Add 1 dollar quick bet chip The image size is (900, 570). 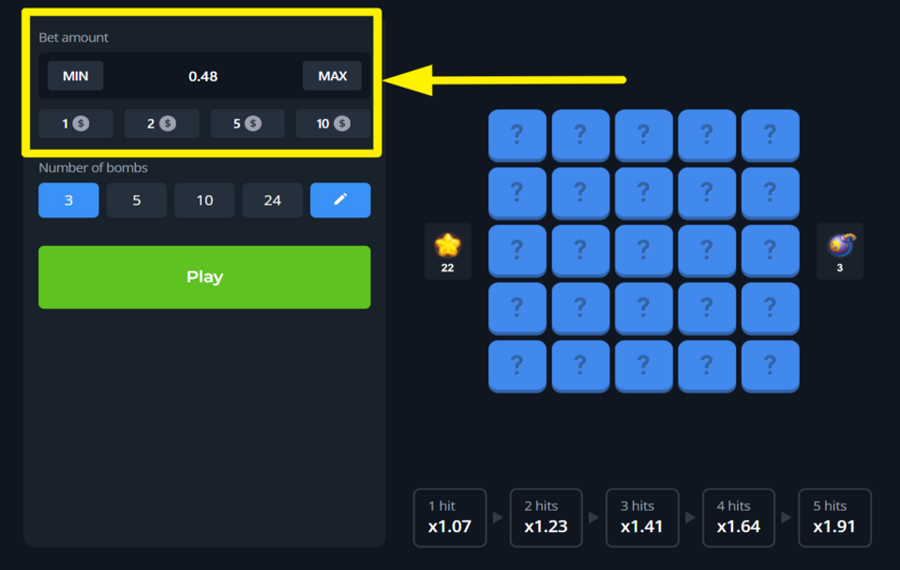pyautogui.click(x=76, y=124)
